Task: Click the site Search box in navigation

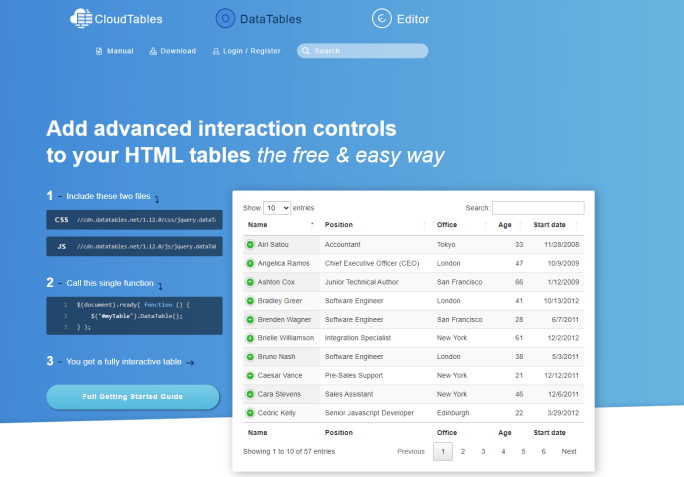Action: click(363, 51)
